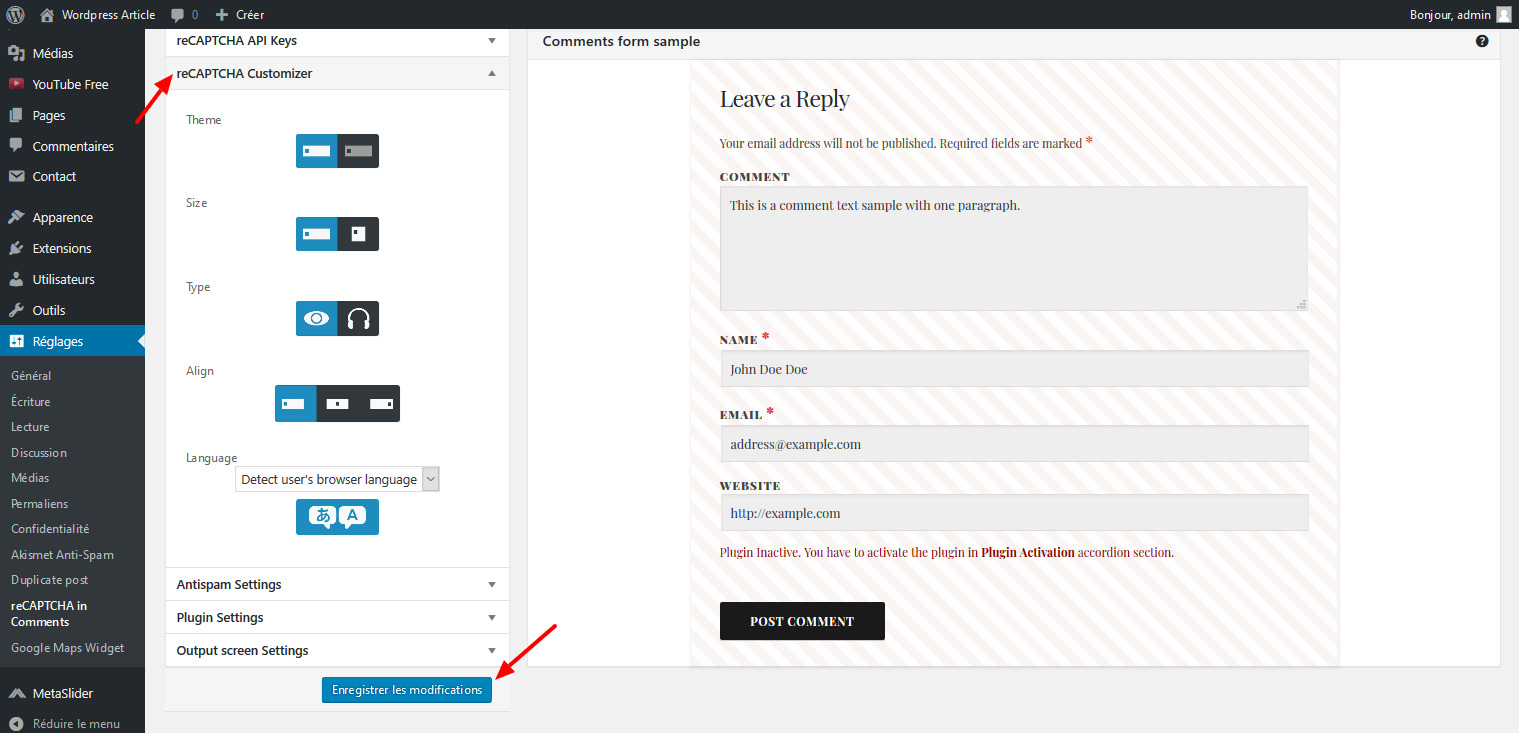Screen dimensions: 1519x733
Task: Click the Commentaires bubble icon in the sidebar
Action: [16, 146]
